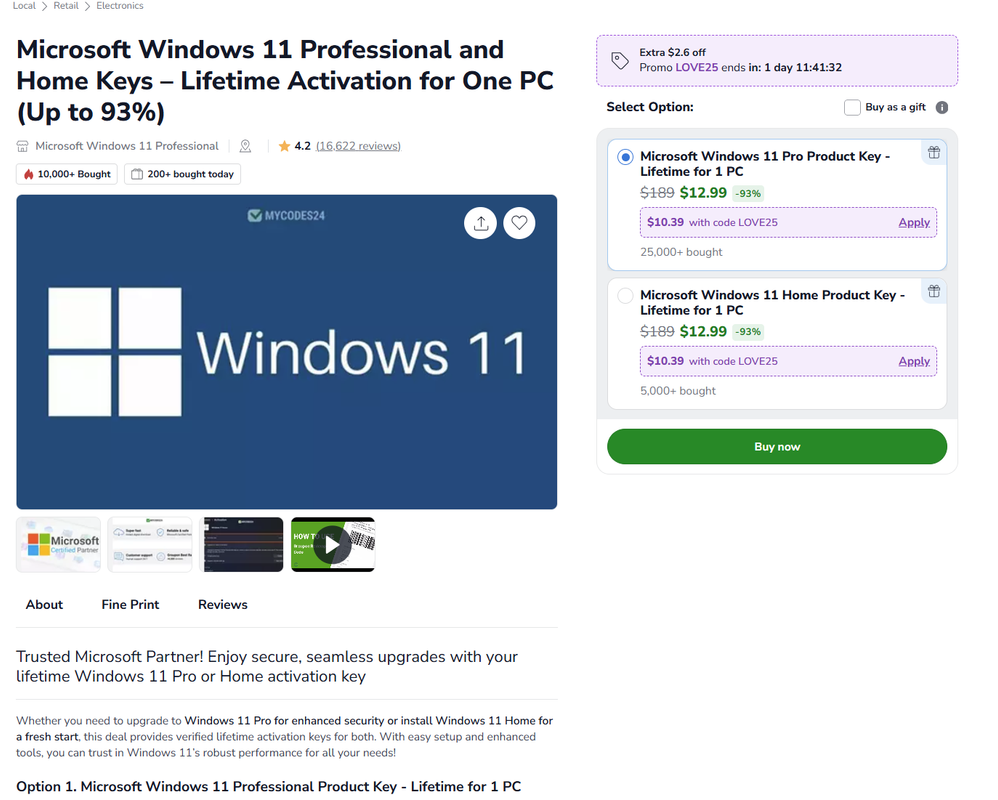
Task: Click the Pro option -93% discount badge
Action: [748, 193]
